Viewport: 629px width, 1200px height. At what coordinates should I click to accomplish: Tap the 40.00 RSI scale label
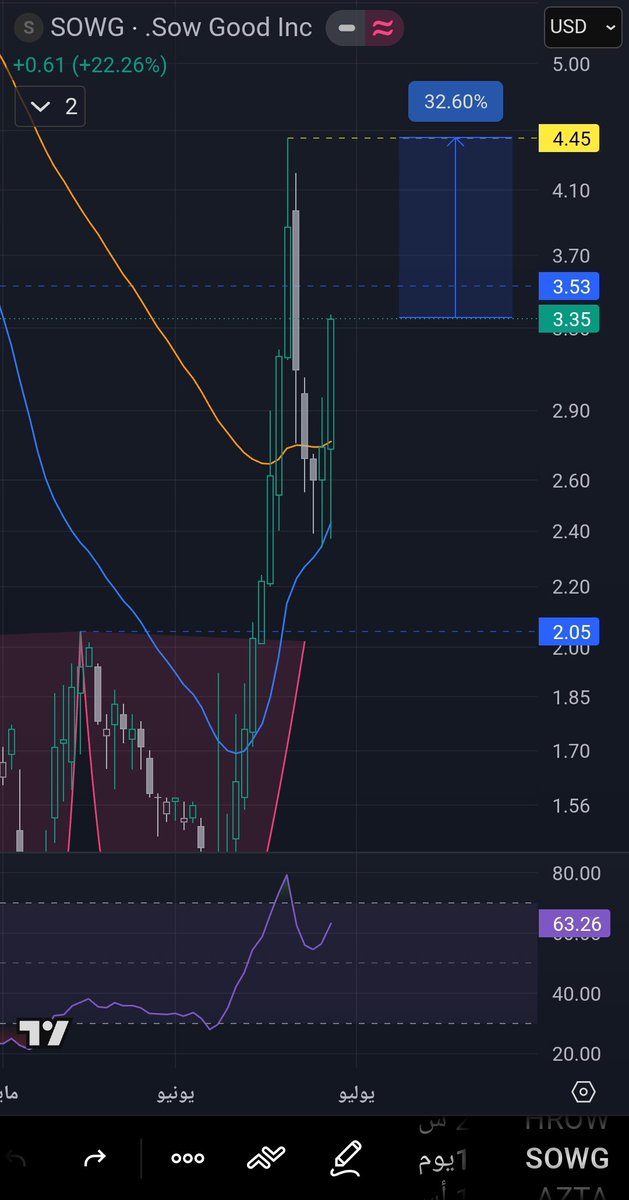click(x=575, y=993)
